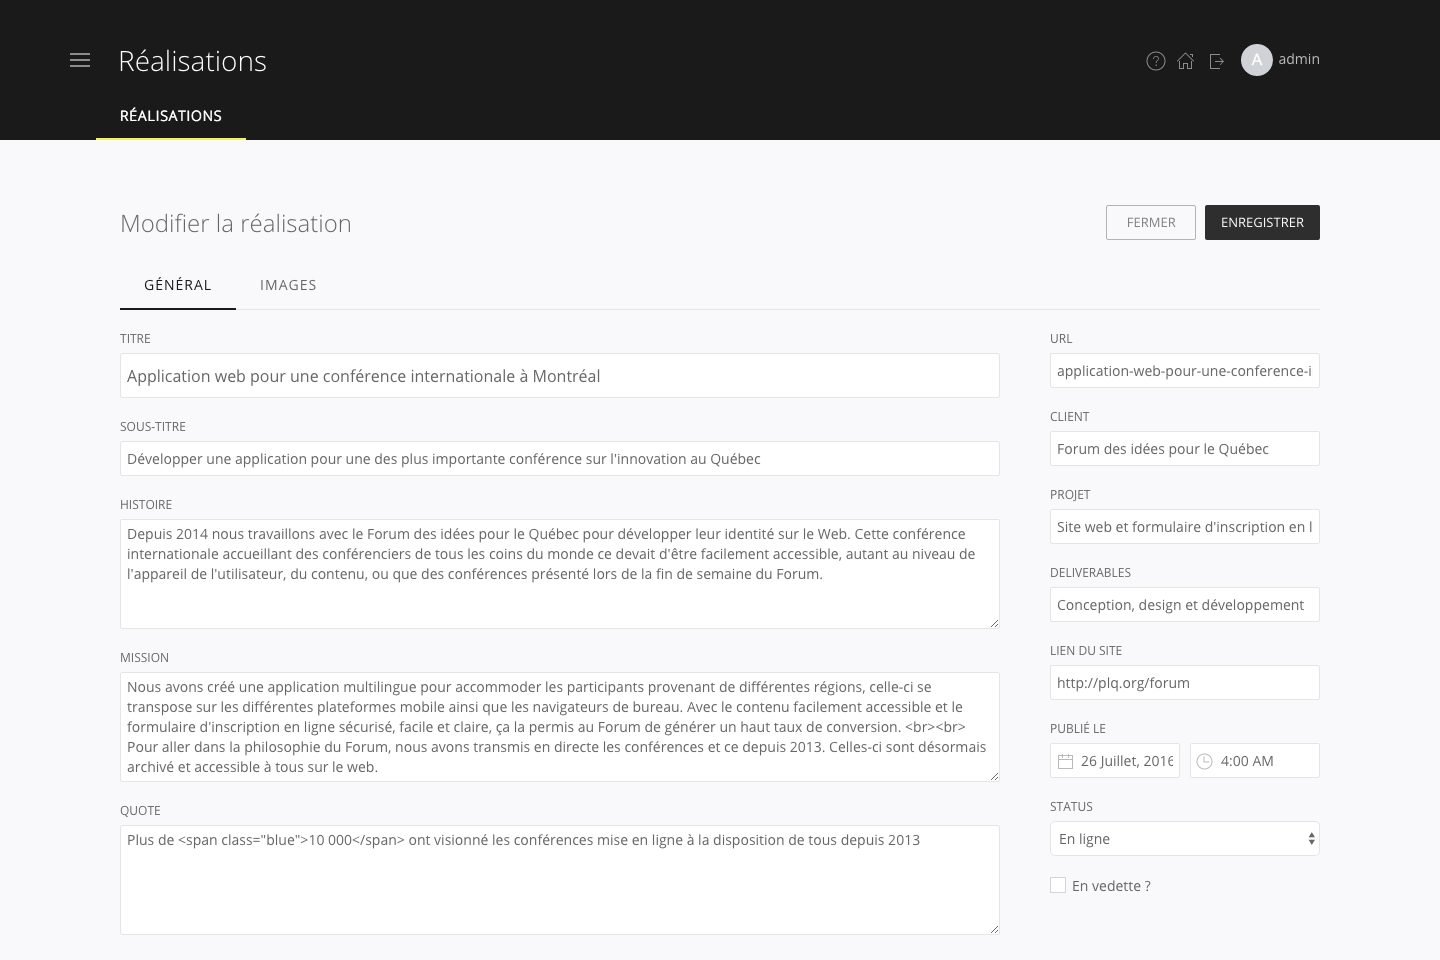Screen dimensions: 1440x960
Task: Click the Enregistrer button
Action: [1262, 222]
